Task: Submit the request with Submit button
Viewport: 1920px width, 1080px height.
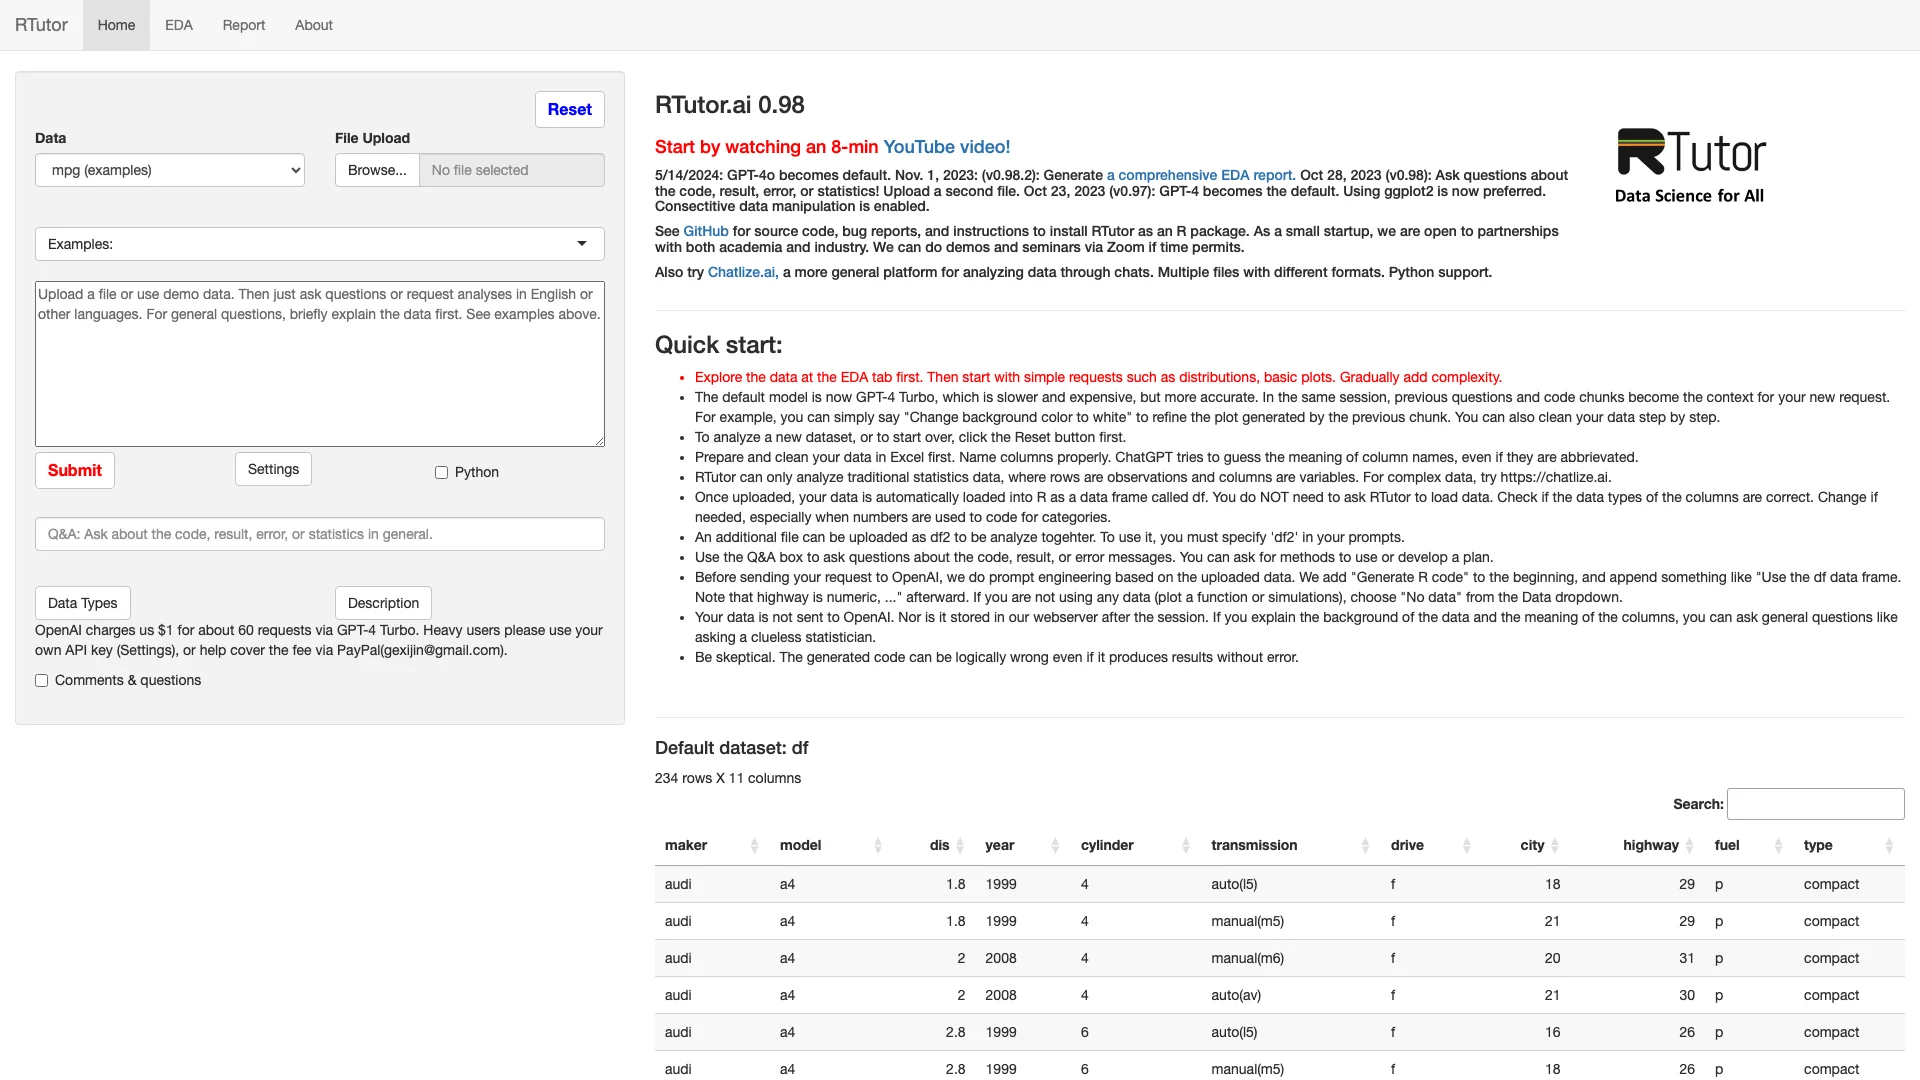Action: [75, 471]
